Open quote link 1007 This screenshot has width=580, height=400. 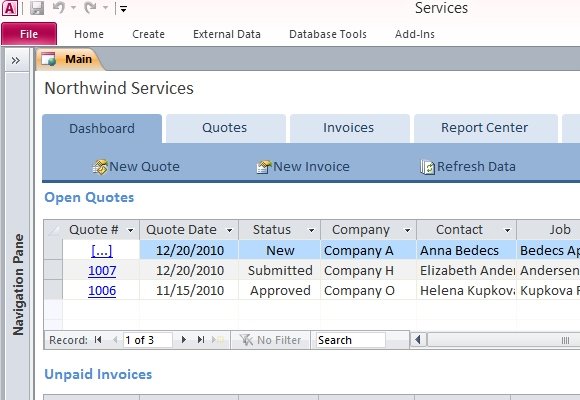102,271
